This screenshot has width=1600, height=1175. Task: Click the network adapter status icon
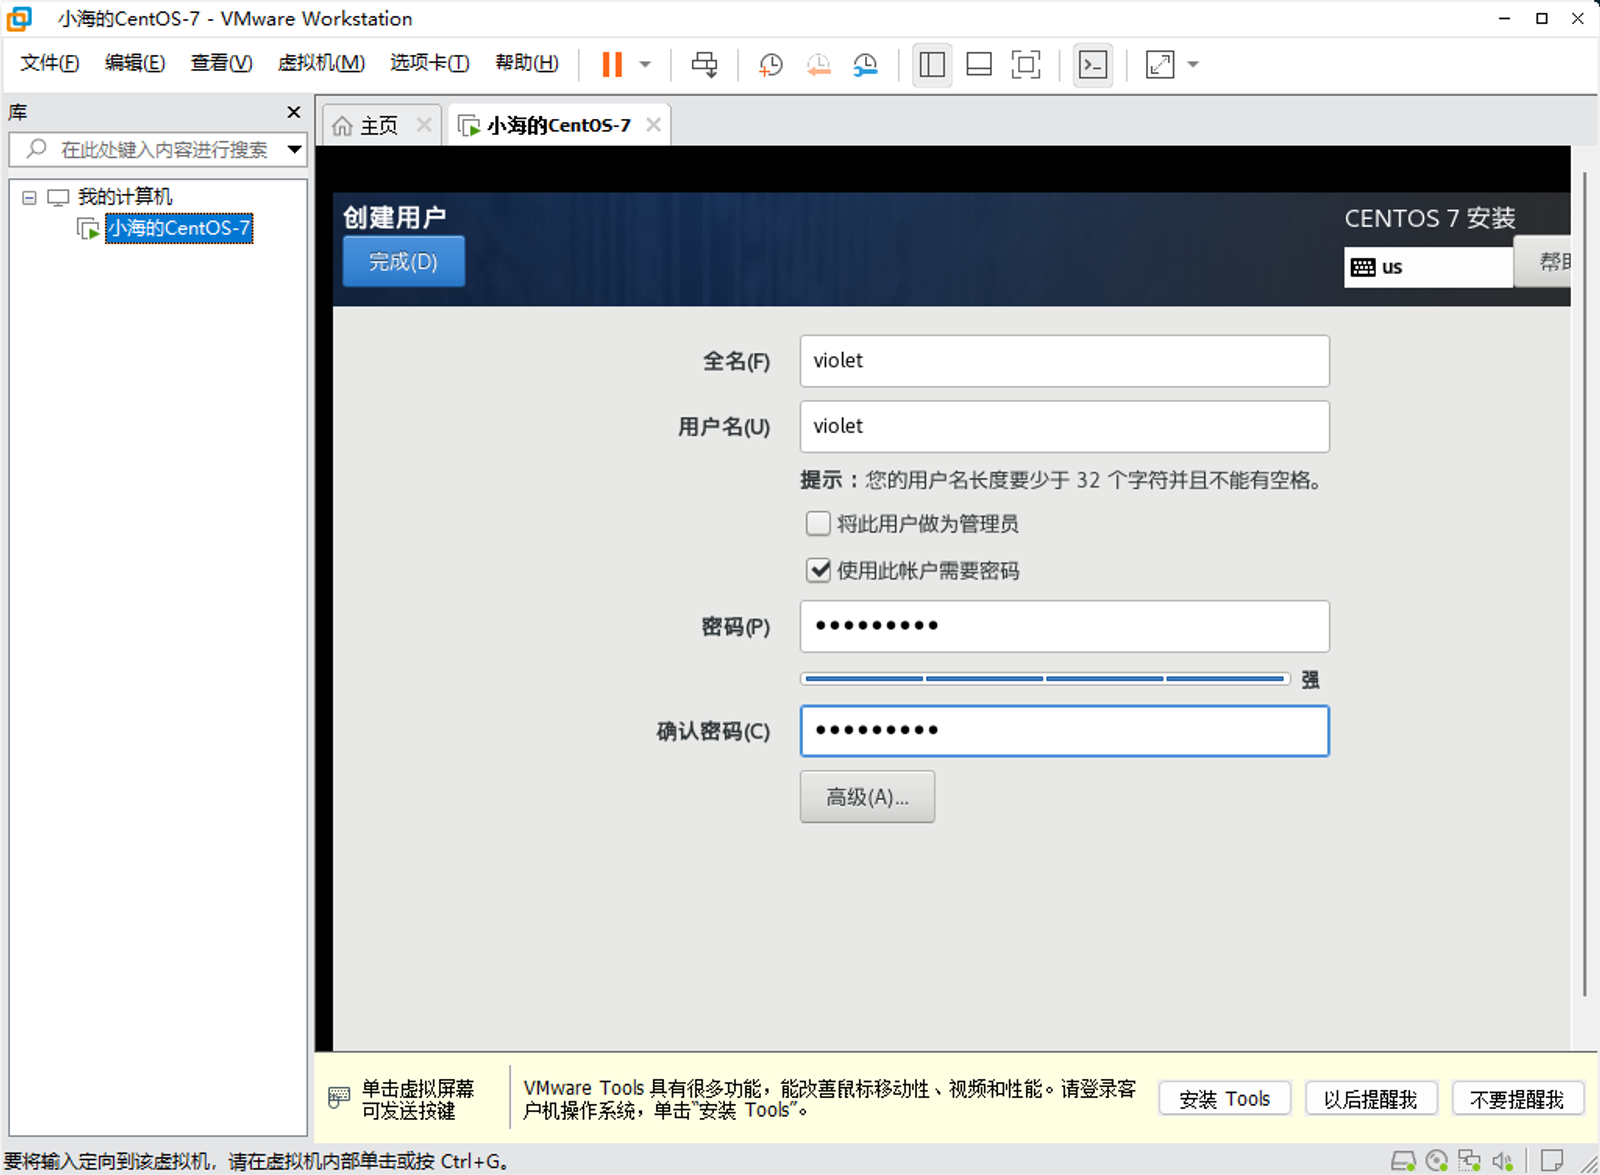(1469, 1161)
